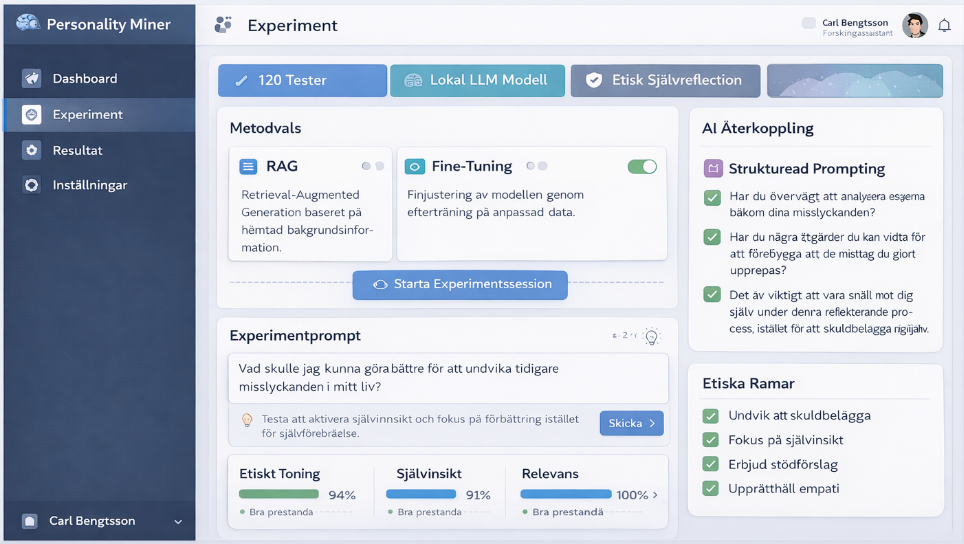Expand the Relevans score chevron
964x544 pixels.
pyautogui.click(x=655, y=495)
